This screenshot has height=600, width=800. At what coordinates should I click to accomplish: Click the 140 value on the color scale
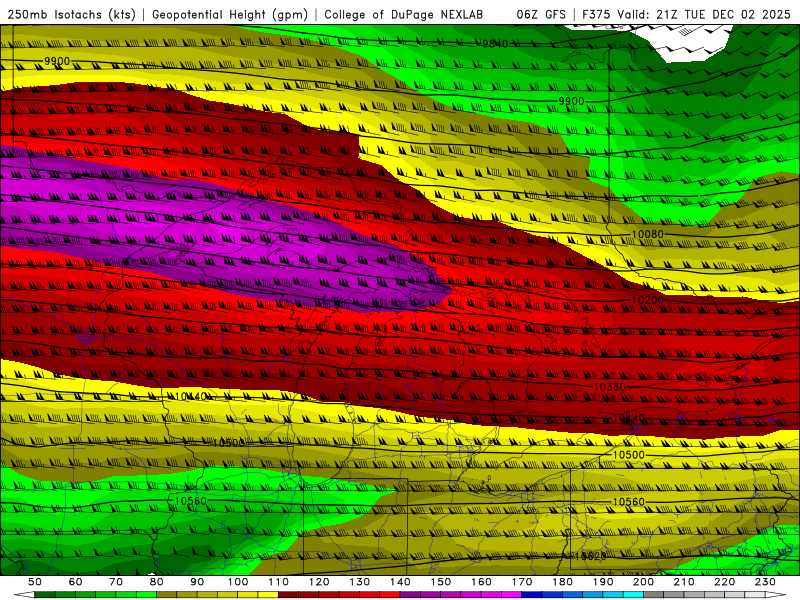(400, 582)
